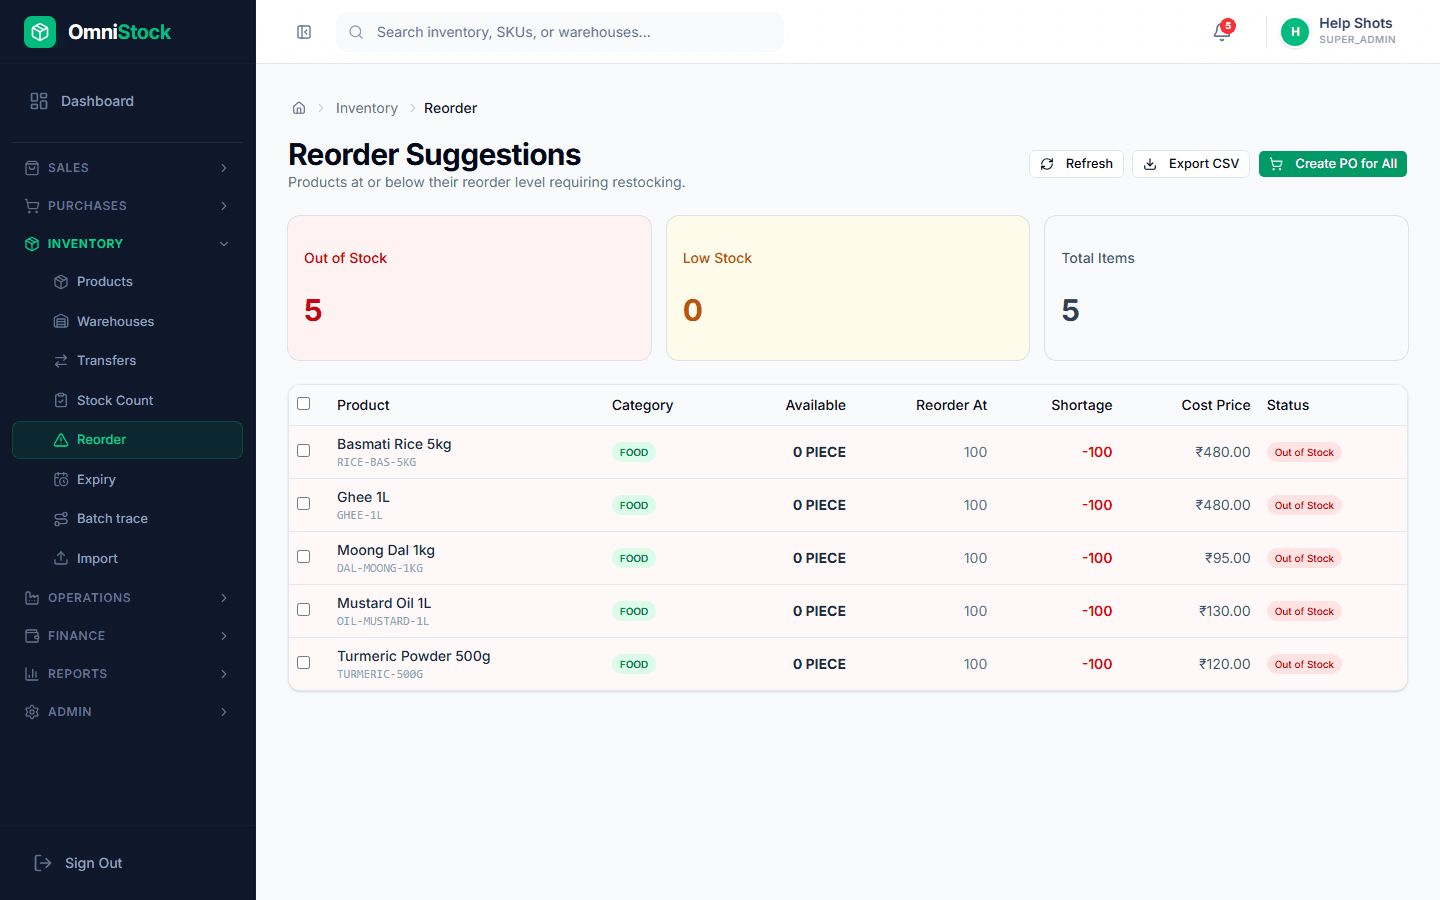The width and height of the screenshot is (1440, 900).
Task: Expand the Finance section chevron
Action: tap(224, 636)
